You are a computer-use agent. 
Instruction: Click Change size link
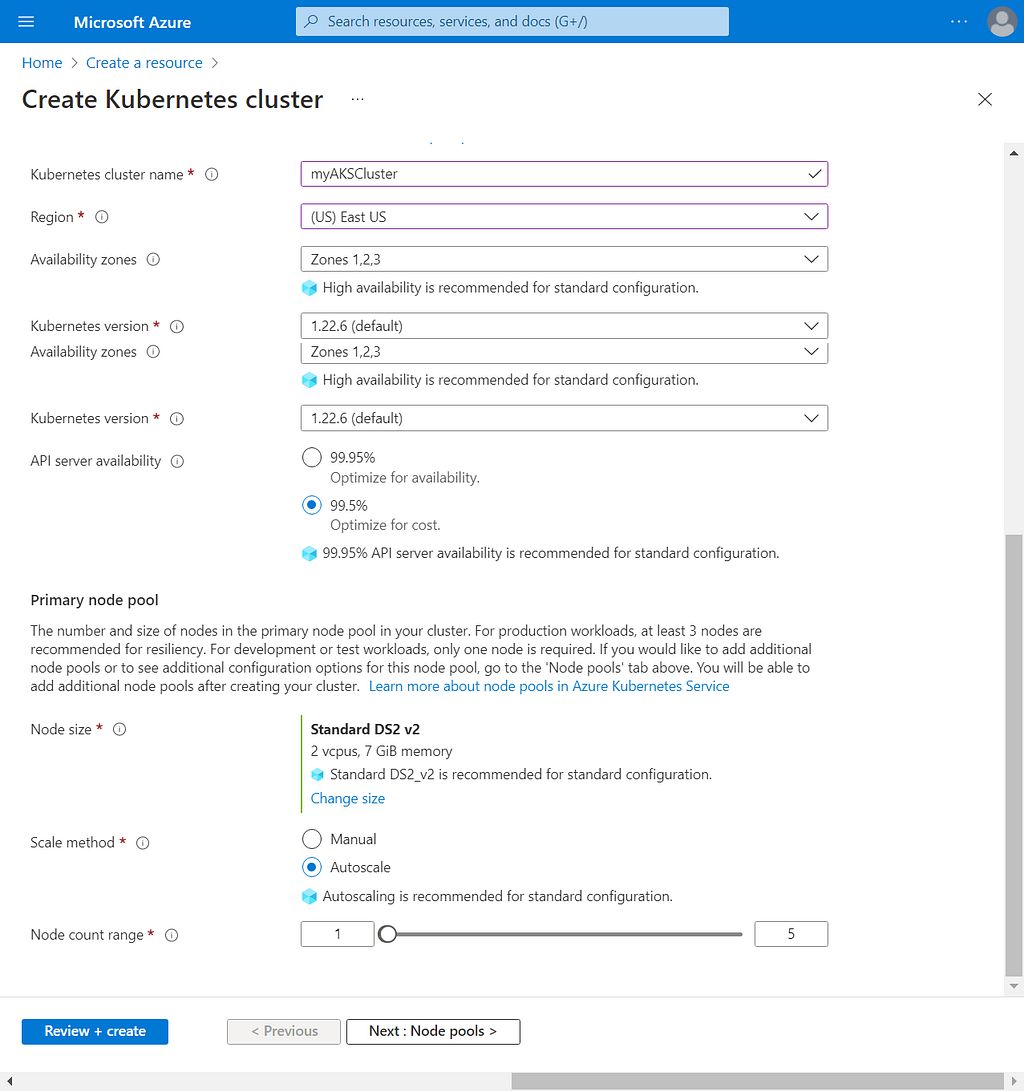pos(347,798)
